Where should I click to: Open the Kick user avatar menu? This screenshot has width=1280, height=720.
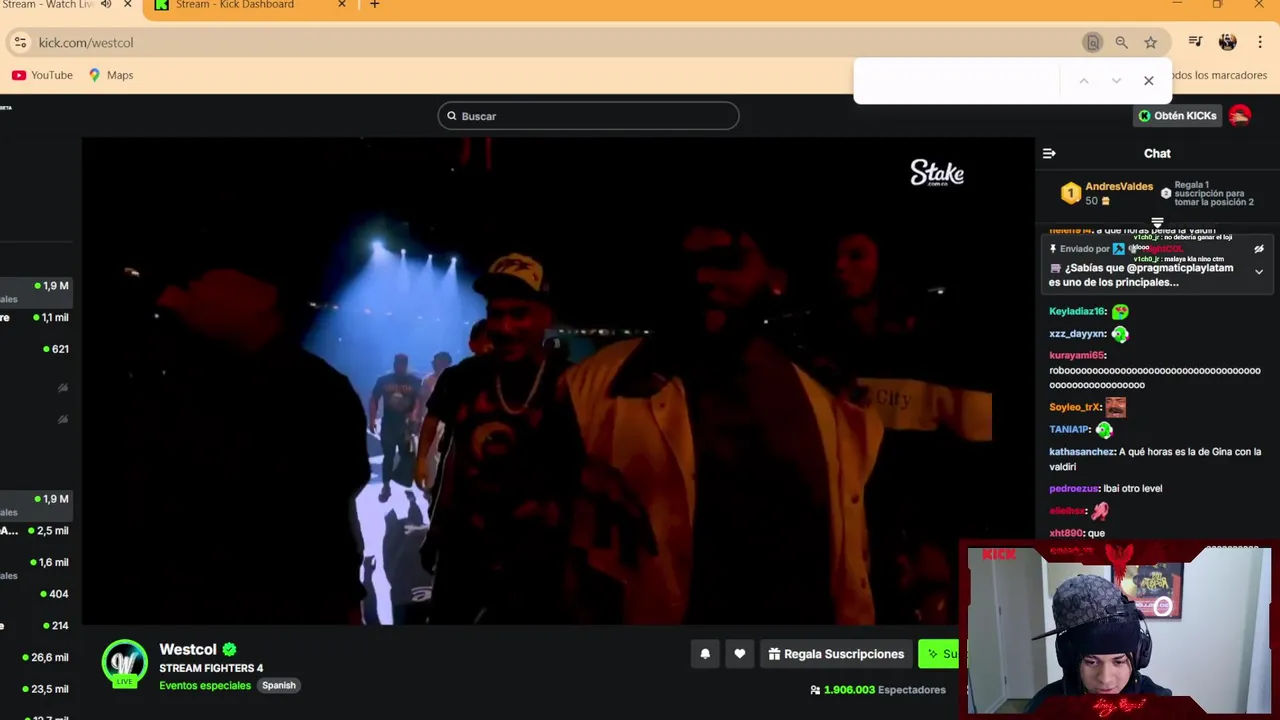[1240, 116]
